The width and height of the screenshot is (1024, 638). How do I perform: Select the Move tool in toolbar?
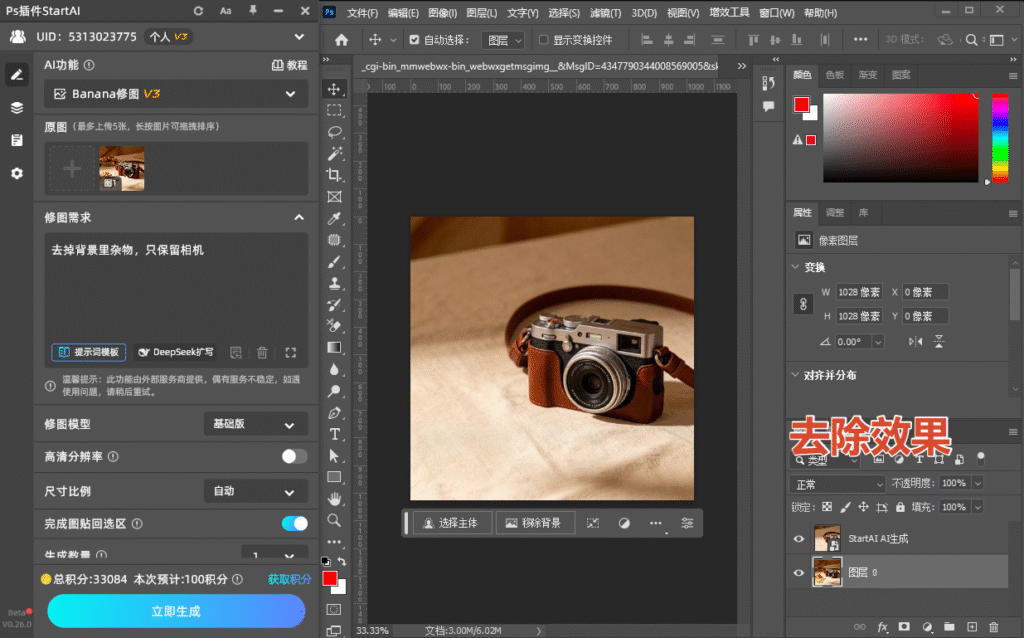tap(334, 89)
